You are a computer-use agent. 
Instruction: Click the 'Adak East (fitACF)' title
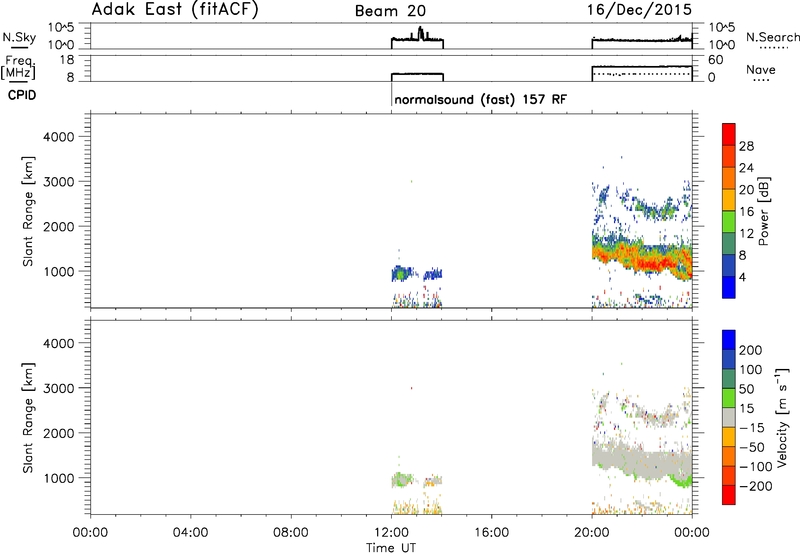[174, 10]
